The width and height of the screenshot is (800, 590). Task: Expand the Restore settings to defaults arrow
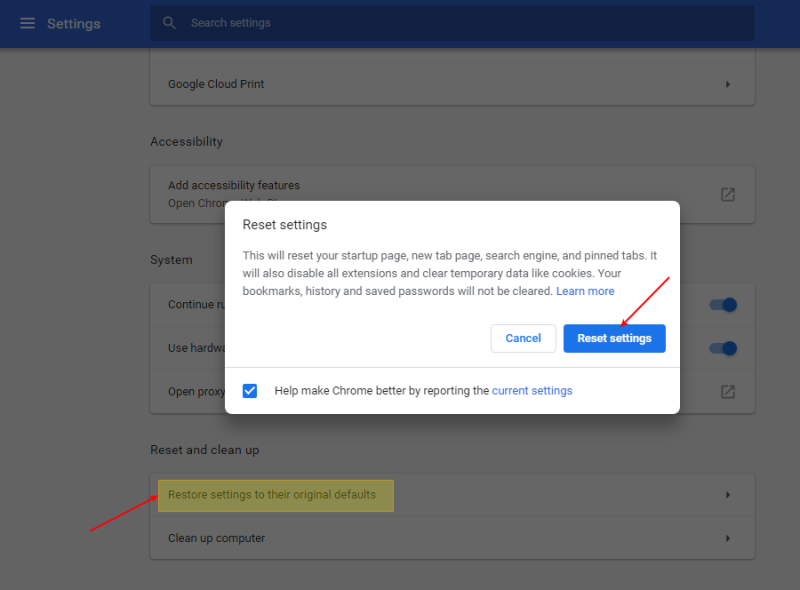[x=728, y=495]
